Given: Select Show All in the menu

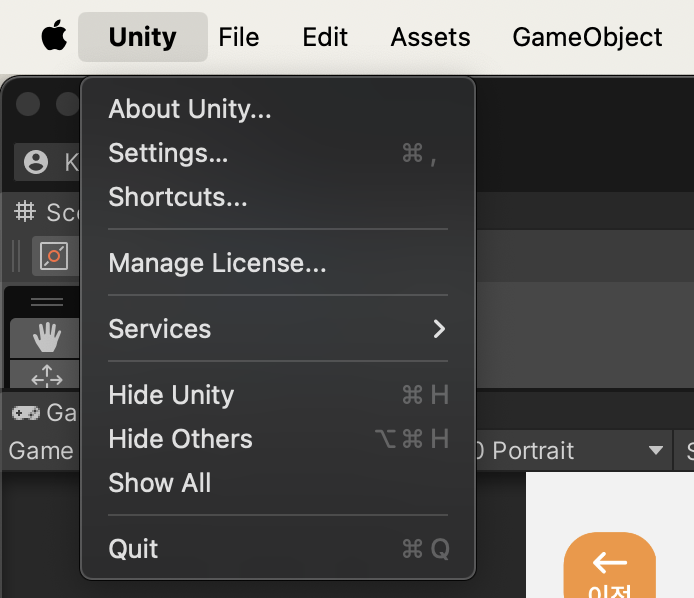Looking at the screenshot, I should [278, 482].
